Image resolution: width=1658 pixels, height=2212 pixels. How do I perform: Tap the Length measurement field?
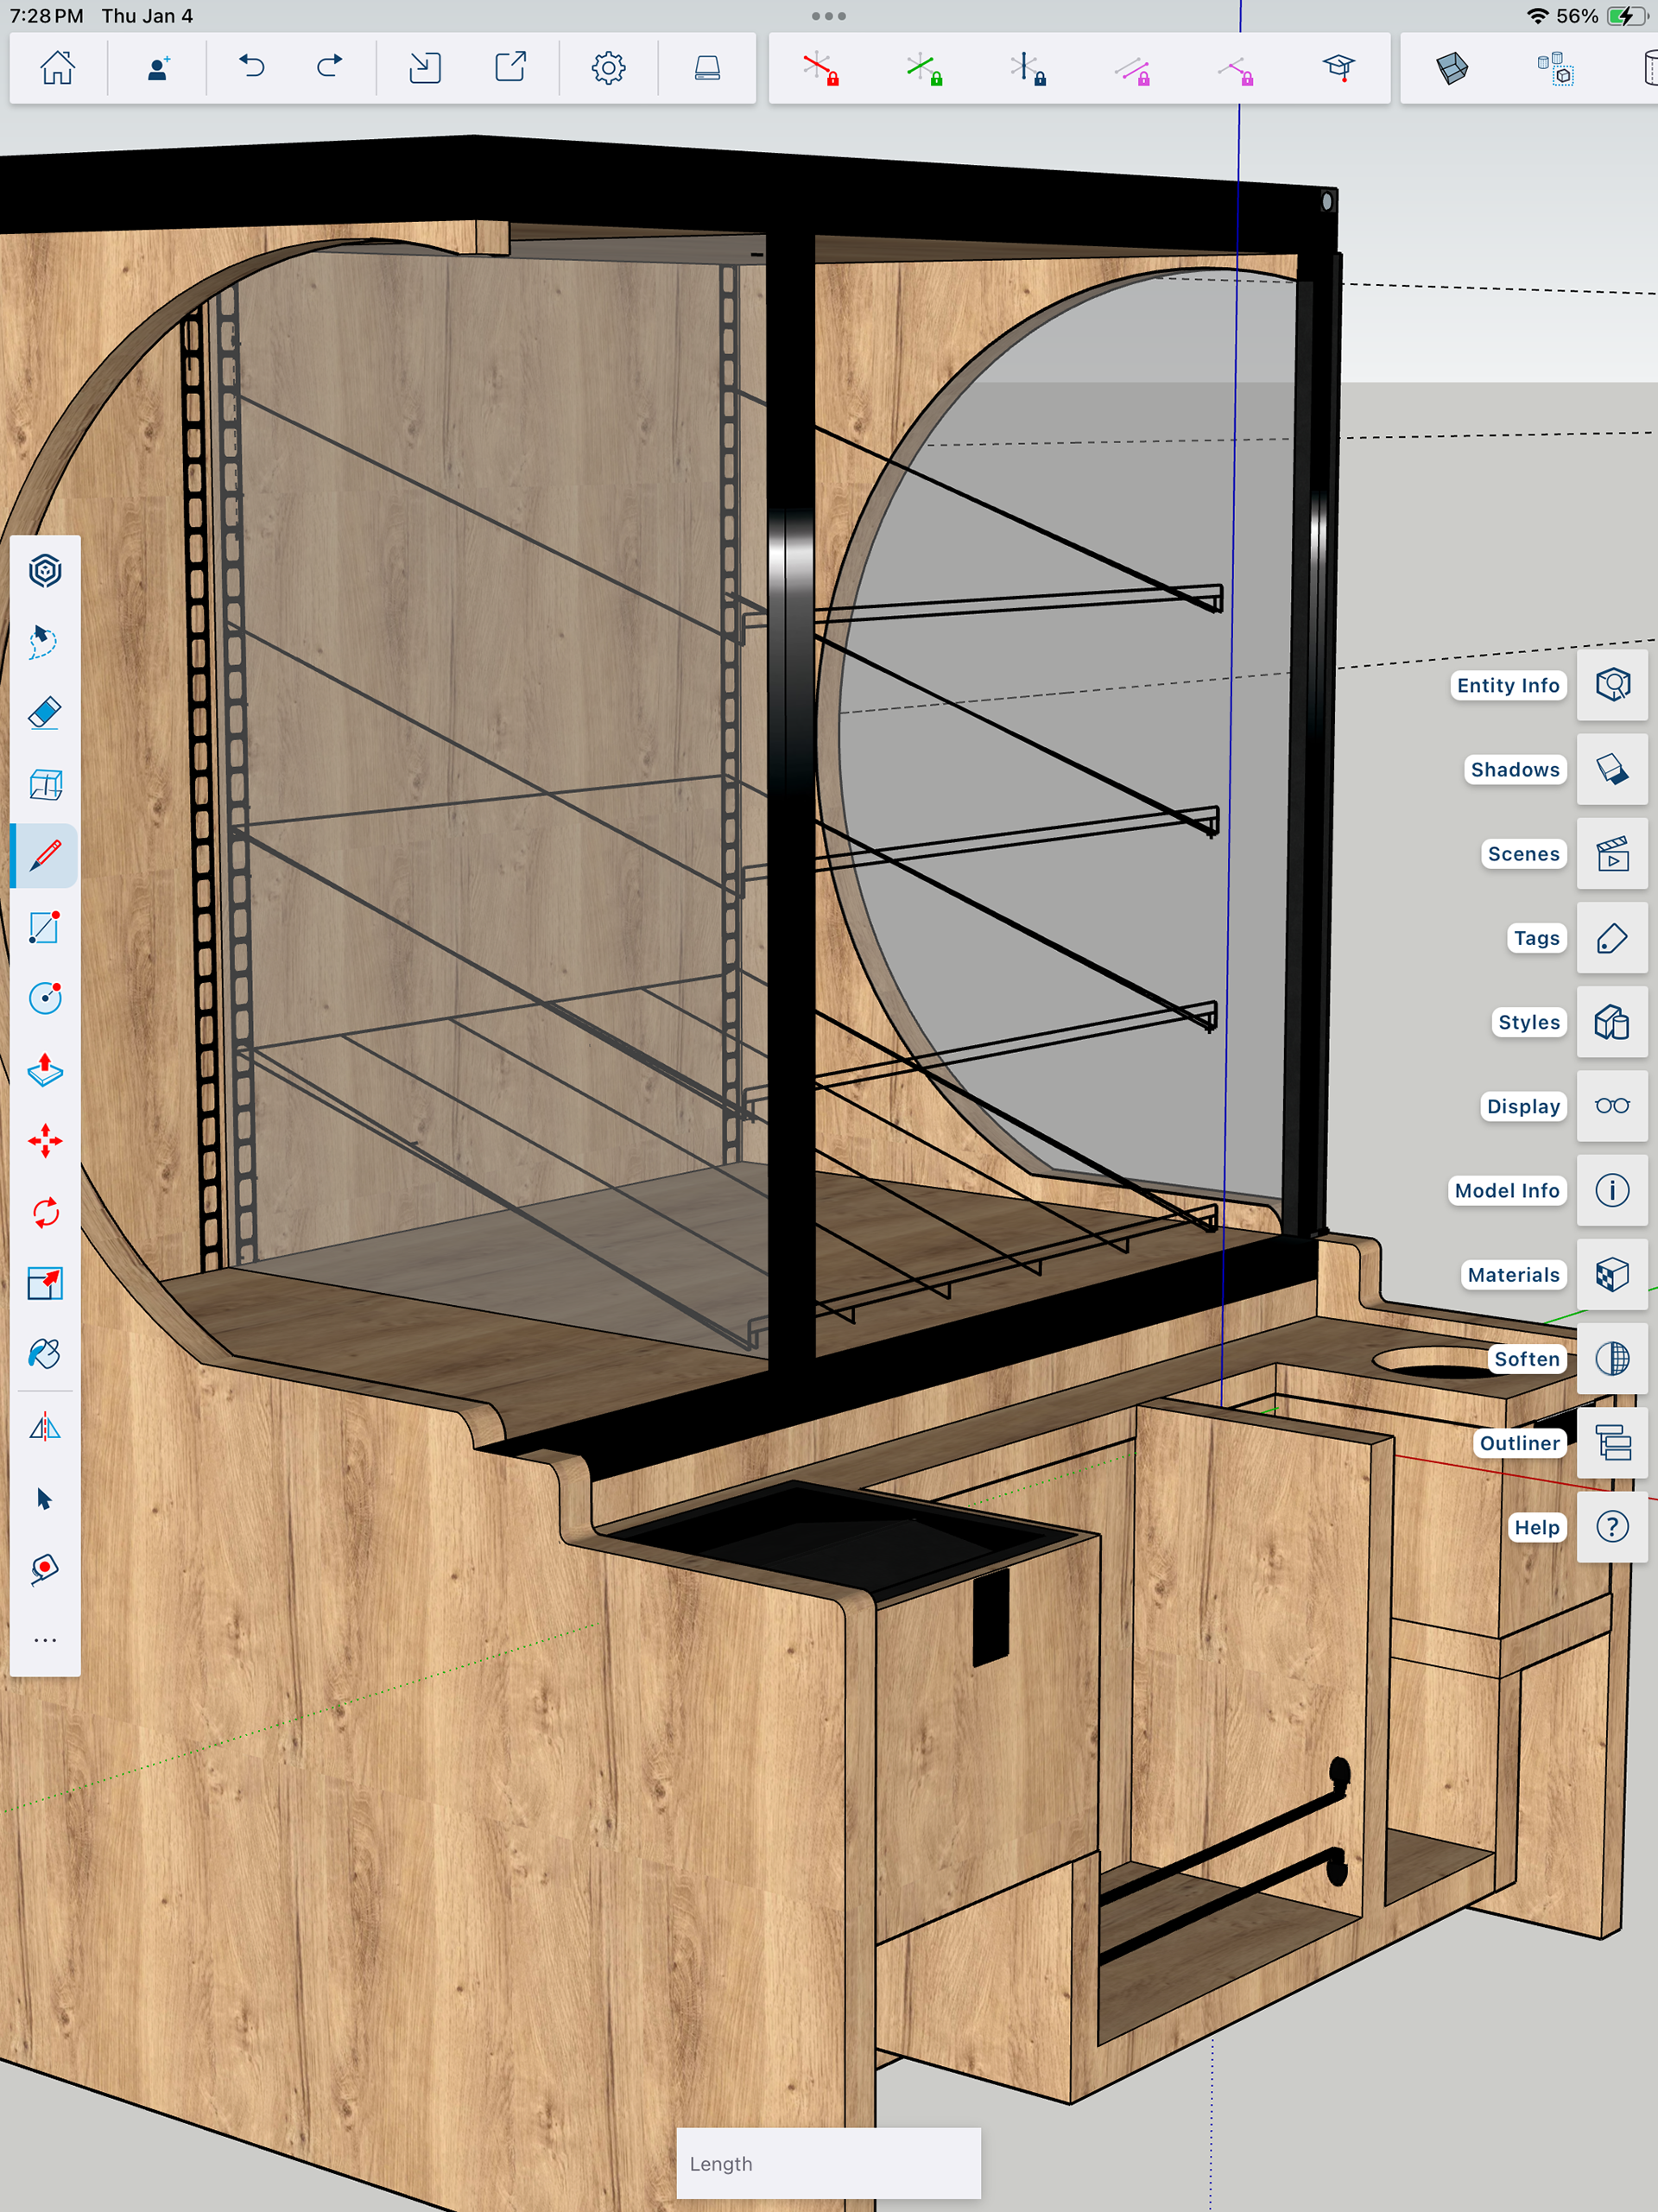pos(828,2163)
